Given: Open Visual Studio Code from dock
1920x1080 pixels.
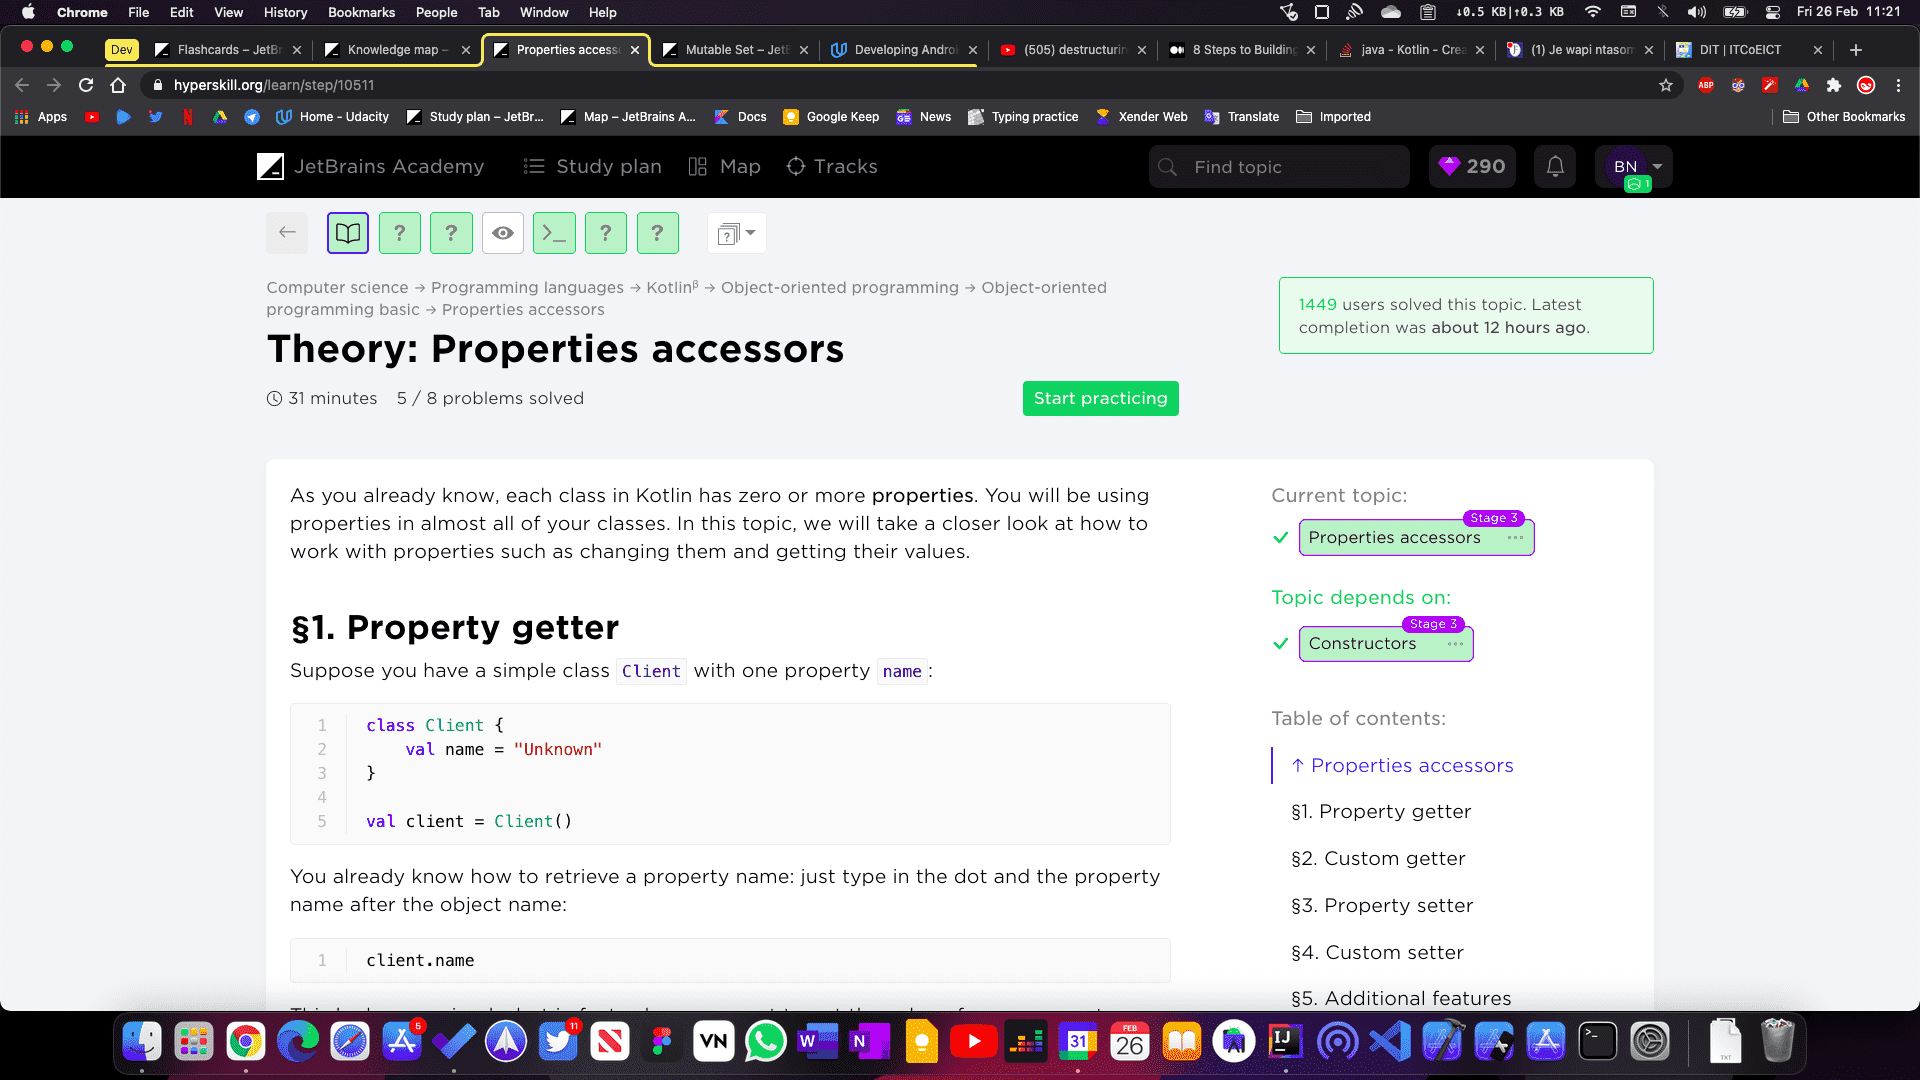Looking at the screenshot, I should click(1390, 1041).
